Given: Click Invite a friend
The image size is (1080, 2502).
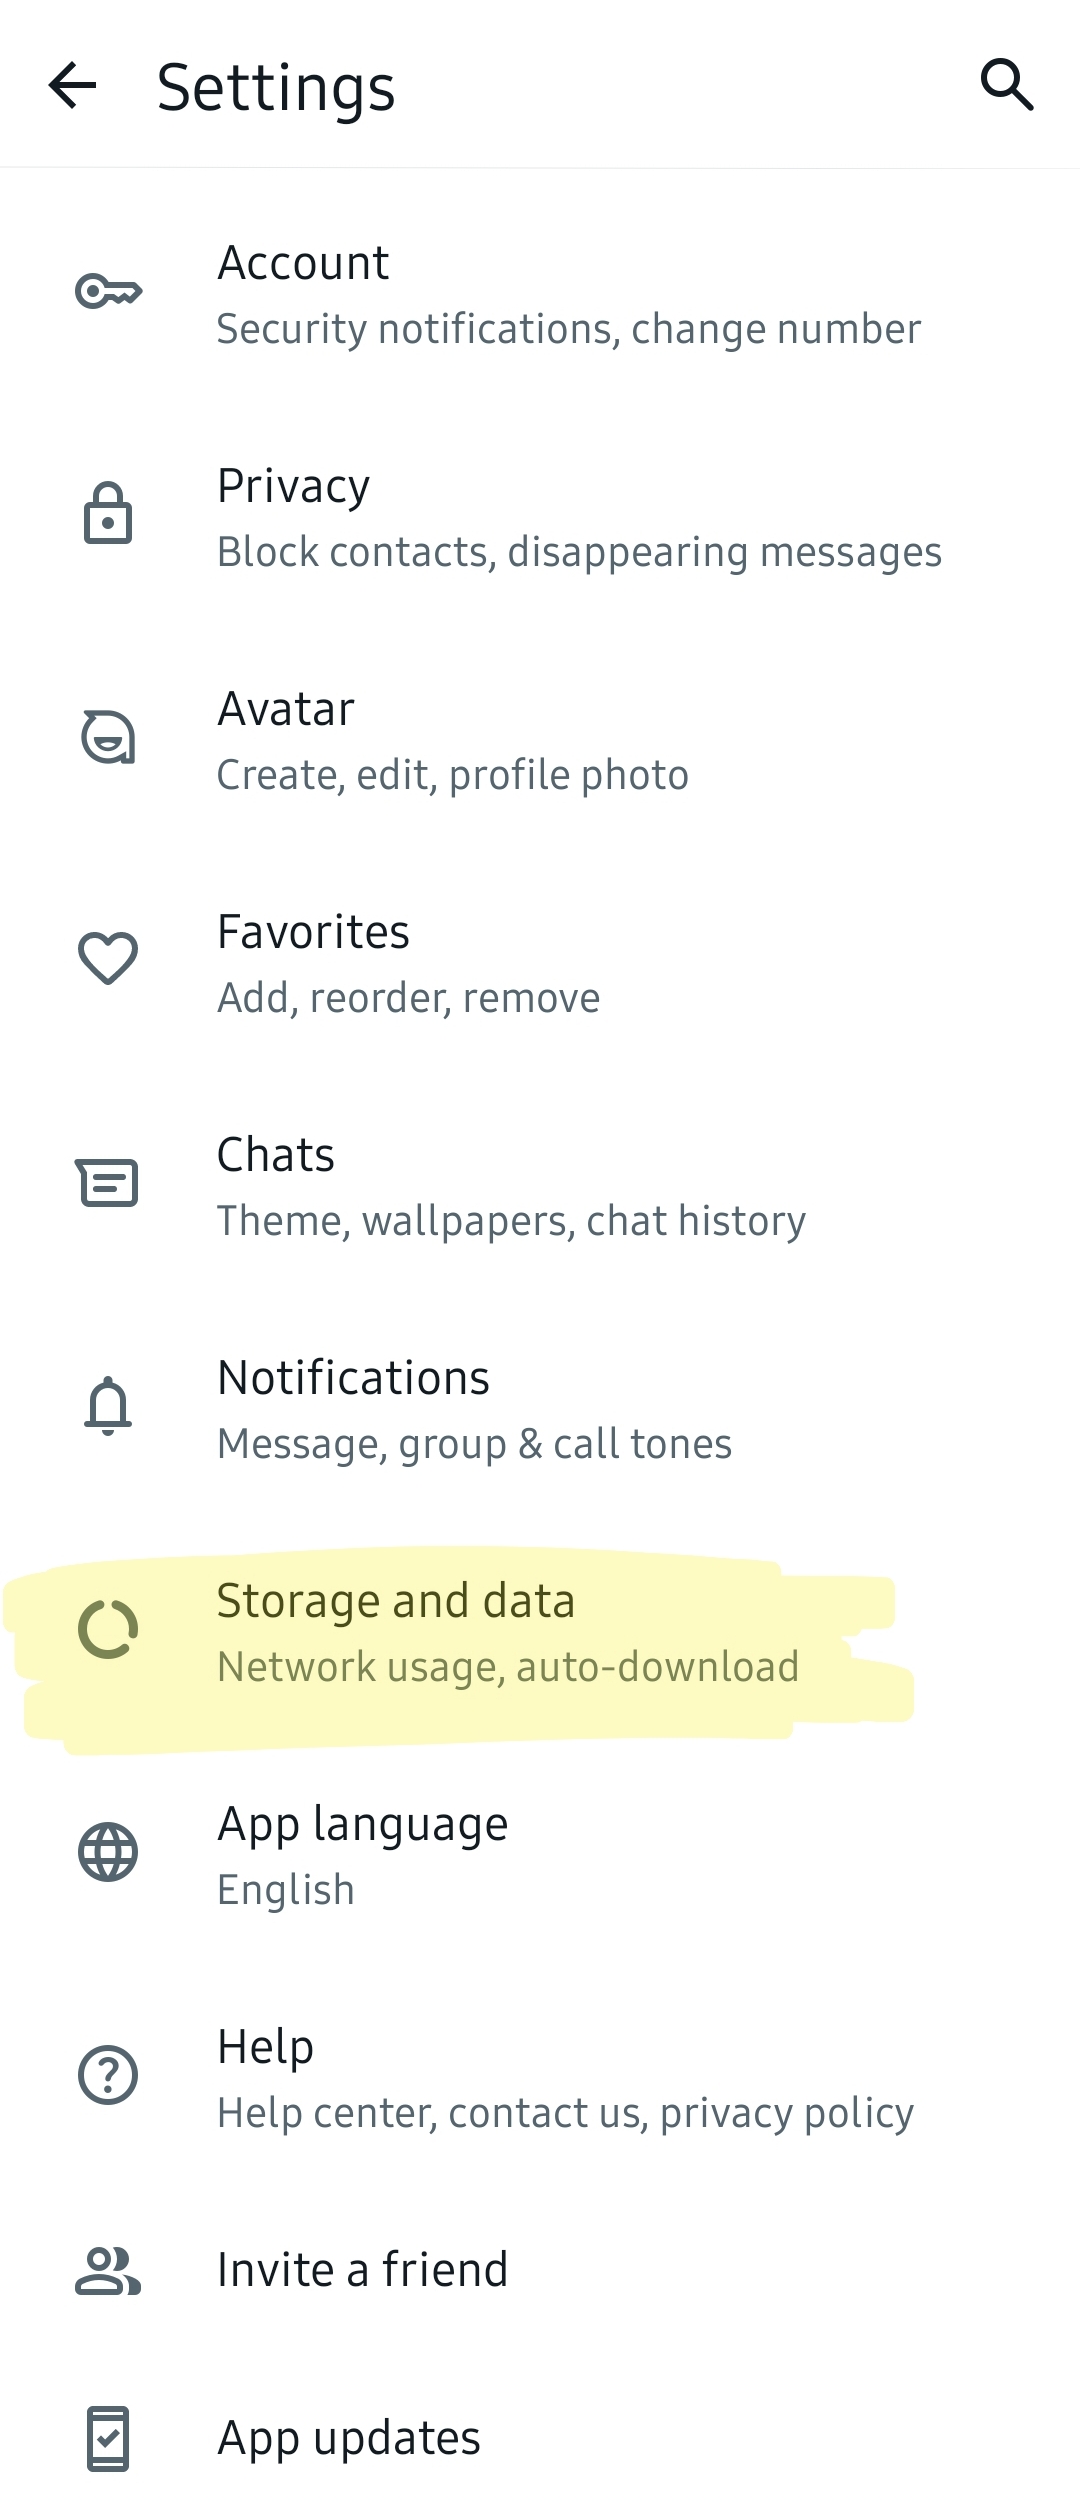Looking at the screenshot, I should [362, 2270].
